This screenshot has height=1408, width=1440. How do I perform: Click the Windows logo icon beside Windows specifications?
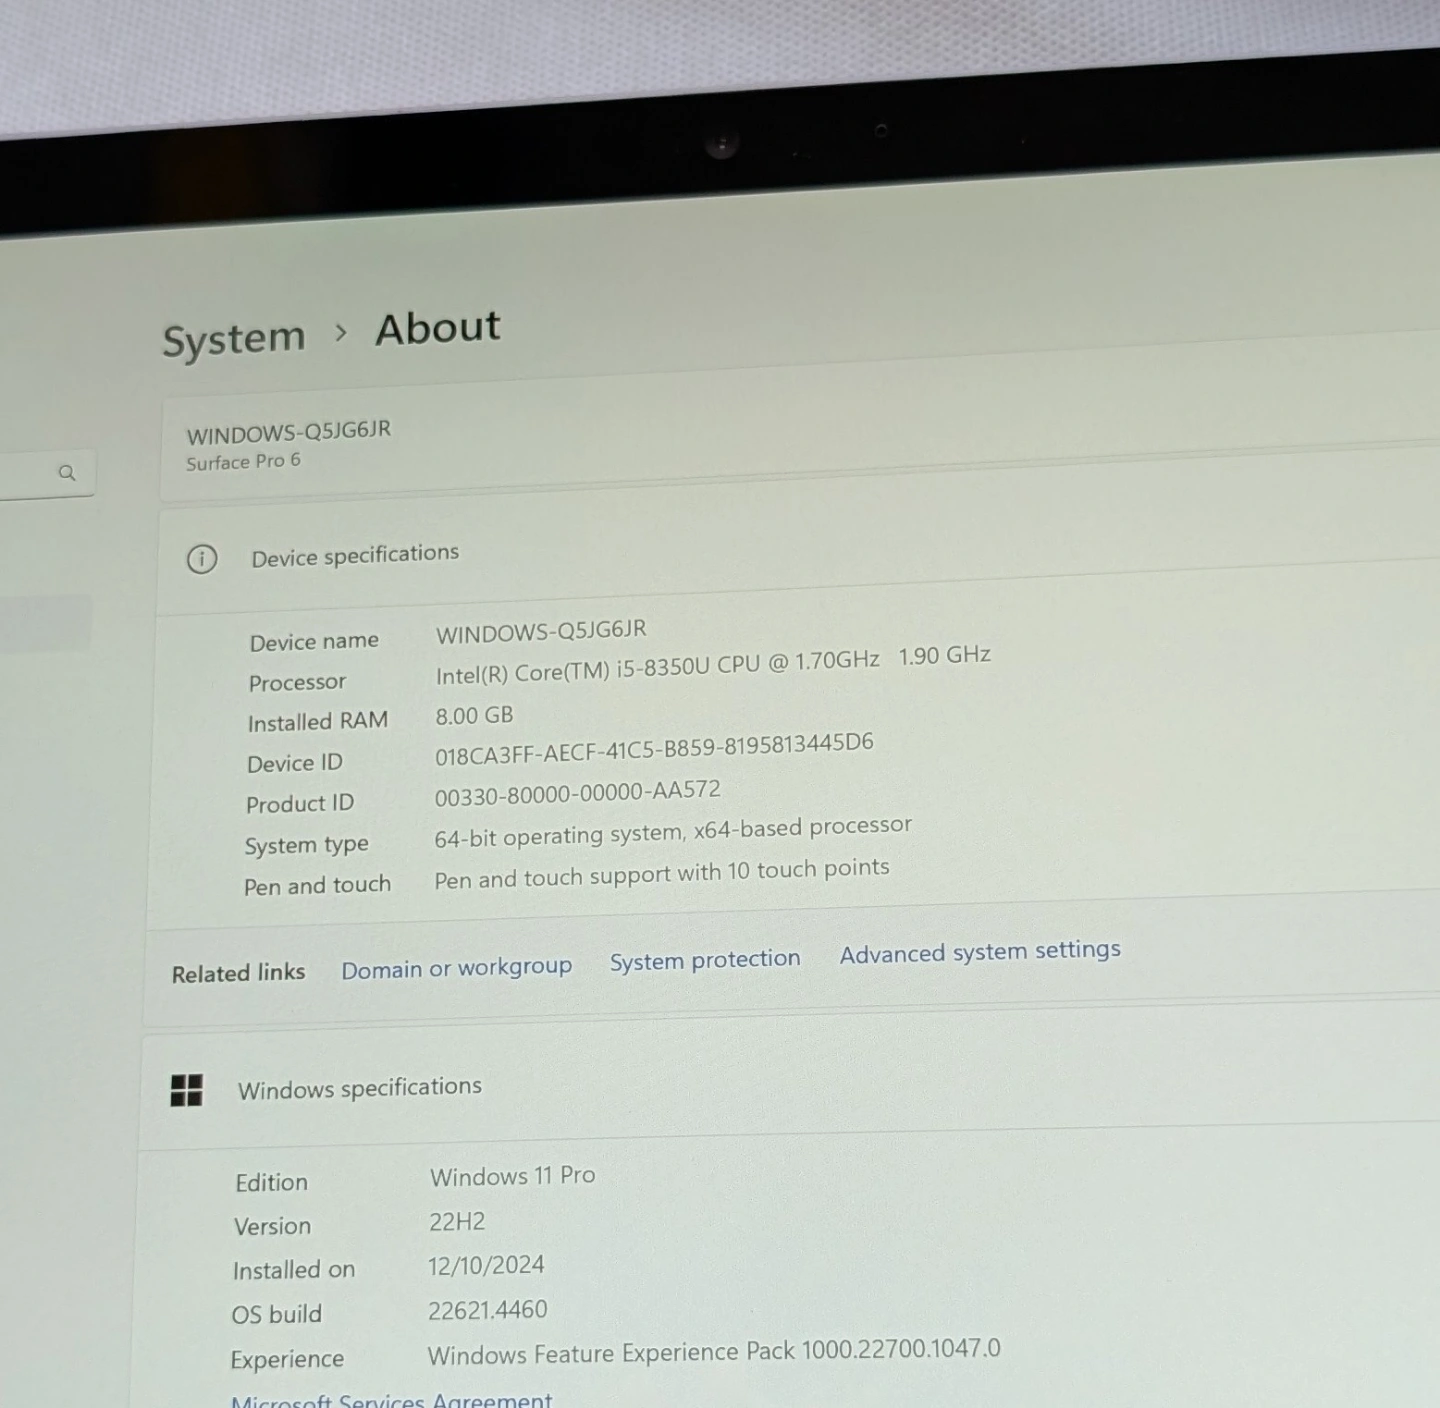186,1090
